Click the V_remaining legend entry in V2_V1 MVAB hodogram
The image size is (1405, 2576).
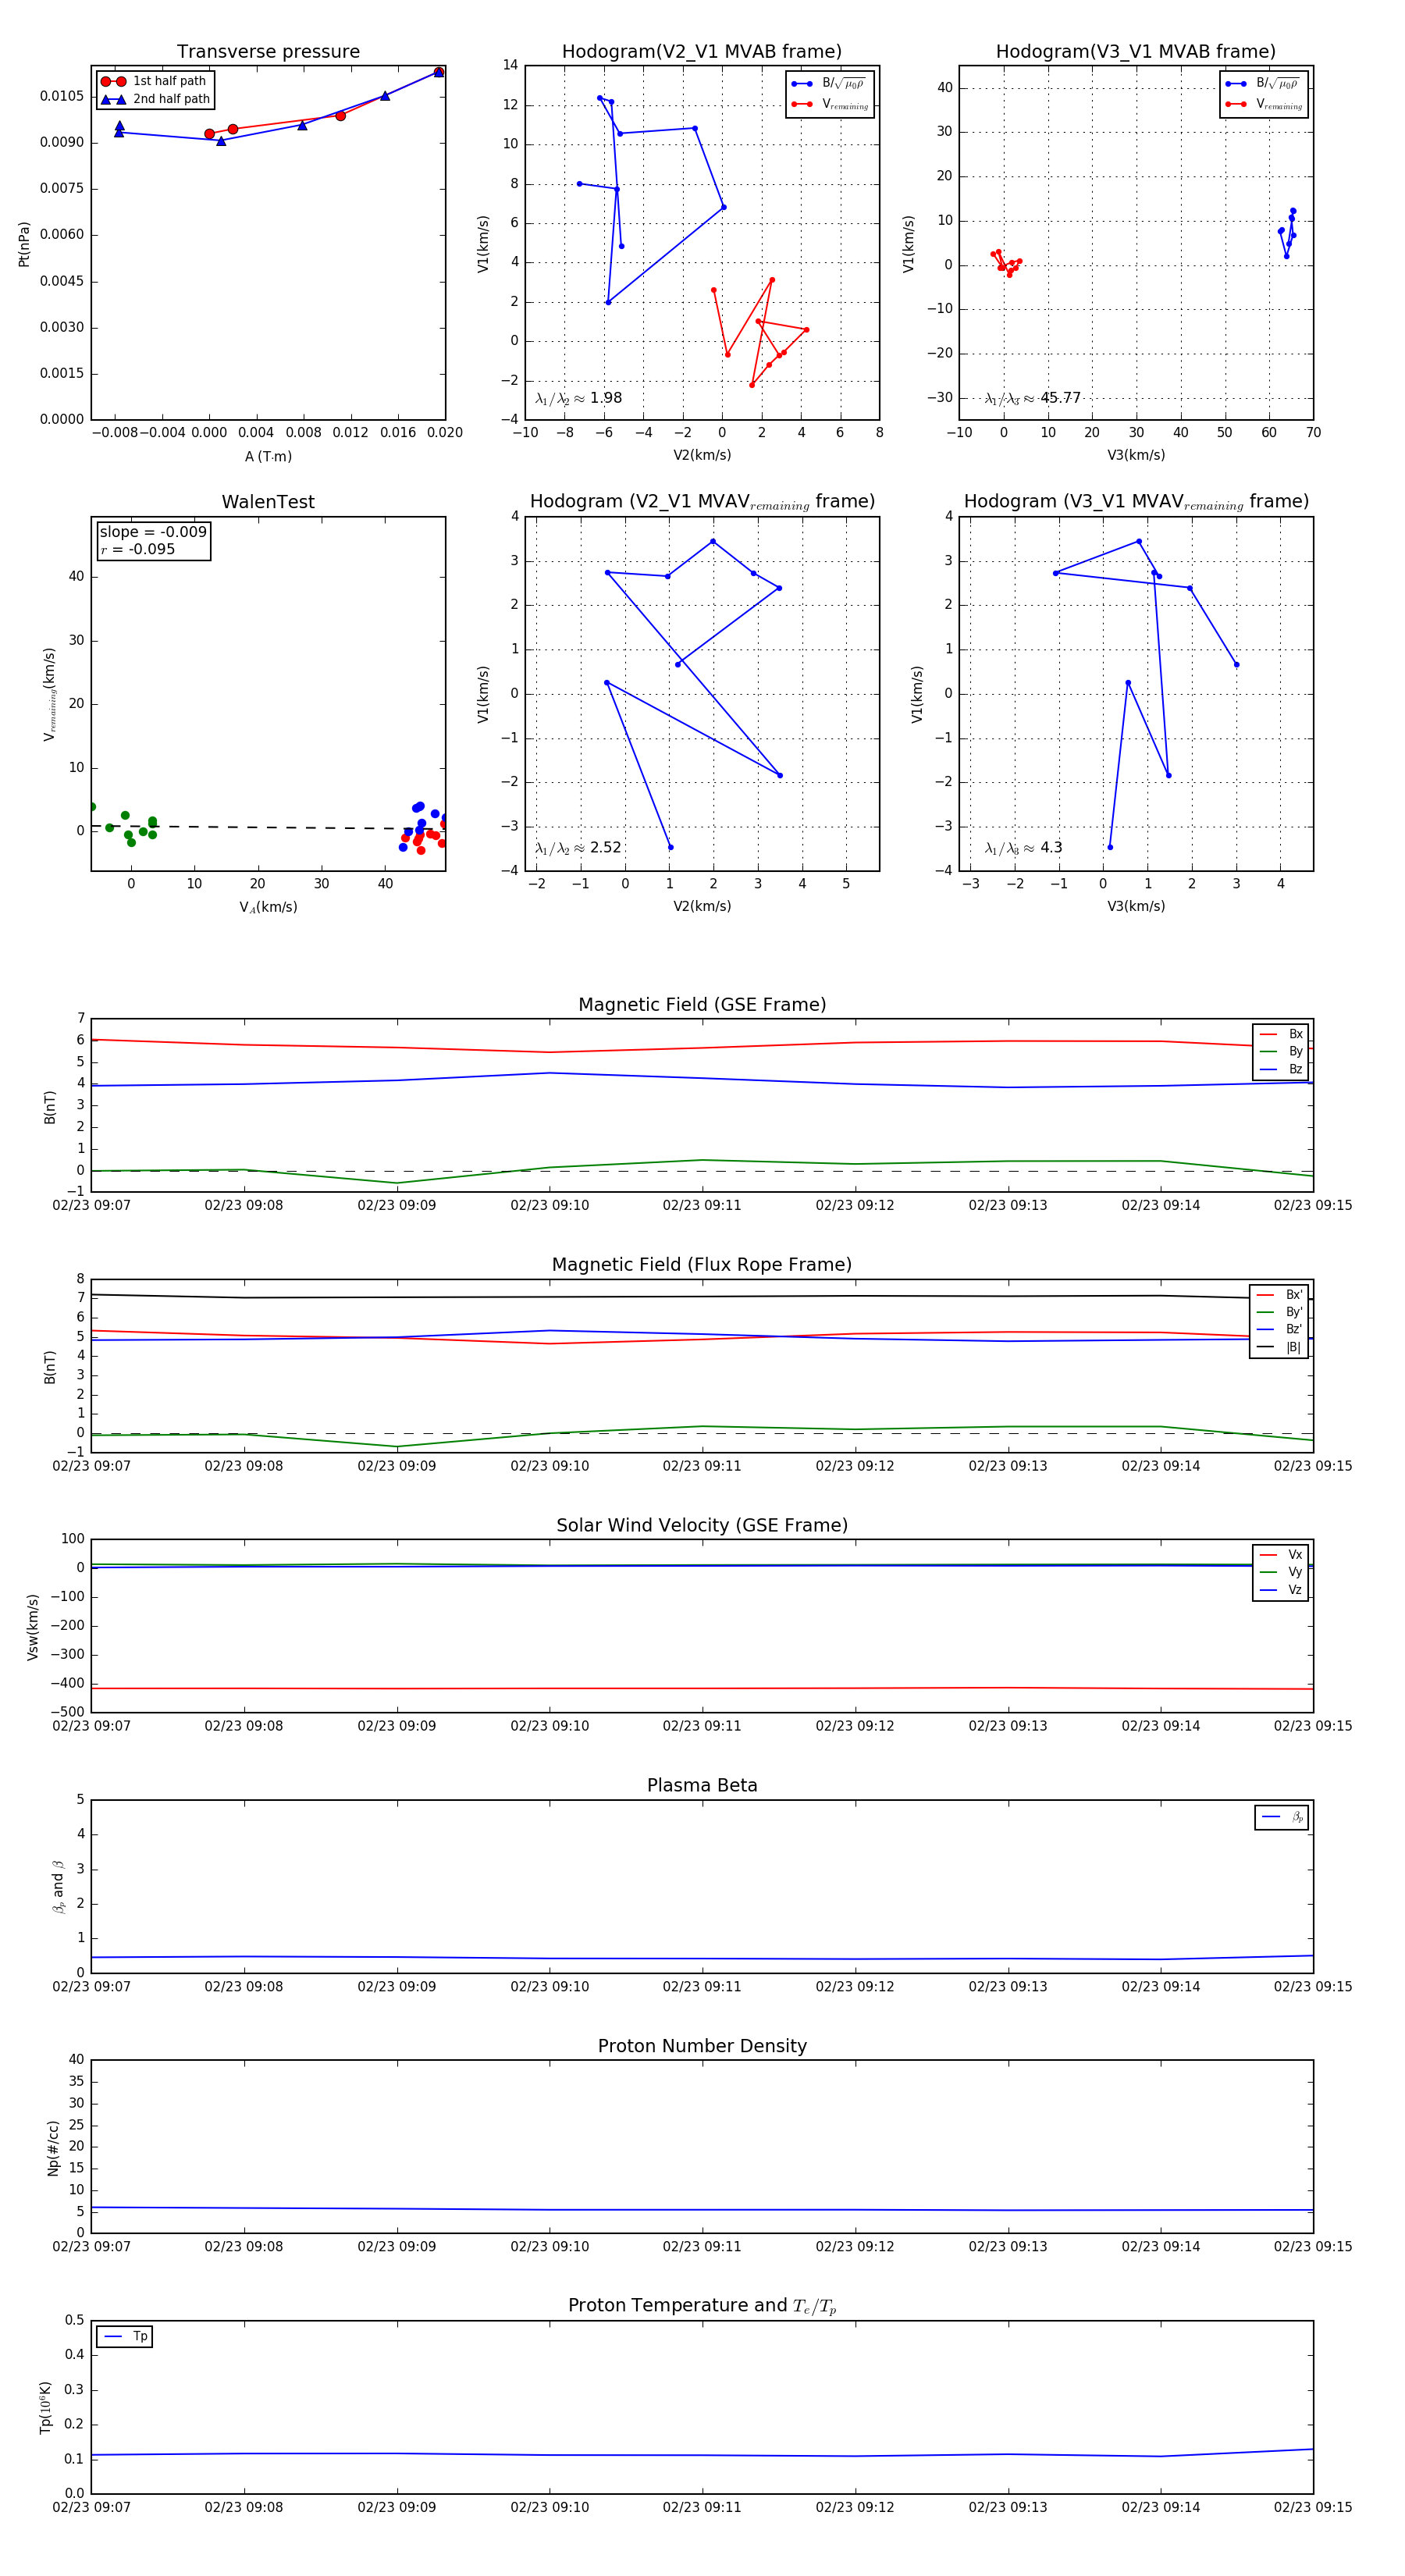(830, 104)
